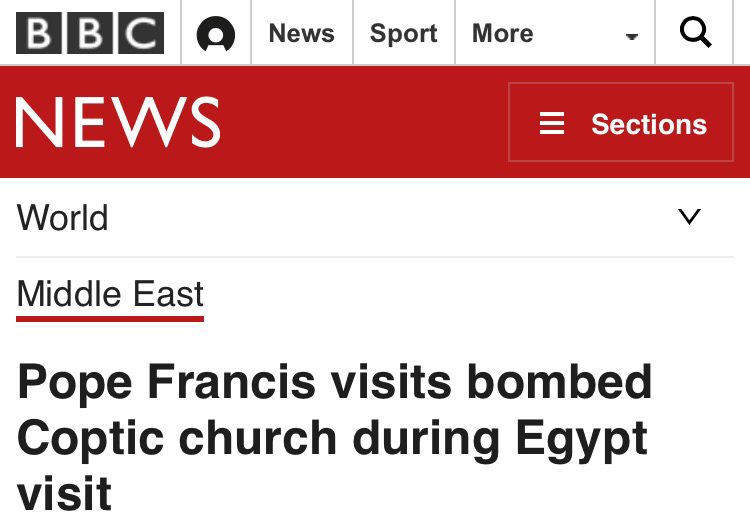The width and height of the screenshot is (750, 524).
Task: Expand the More menu dropdown arrow
Action: coord(631,37)
